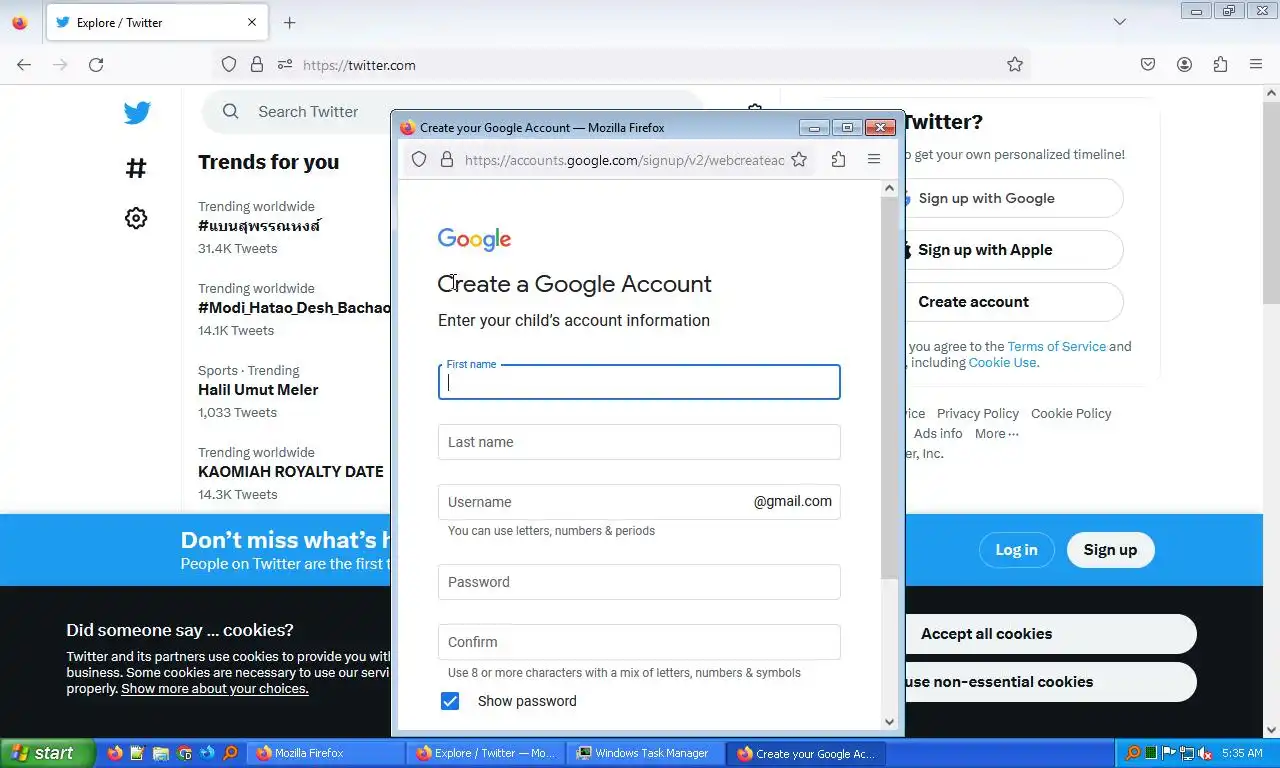The width and height of the screenshot is (1280, 768).
Task: Click the Search Twitter magnifier icon
Action: 231,111
